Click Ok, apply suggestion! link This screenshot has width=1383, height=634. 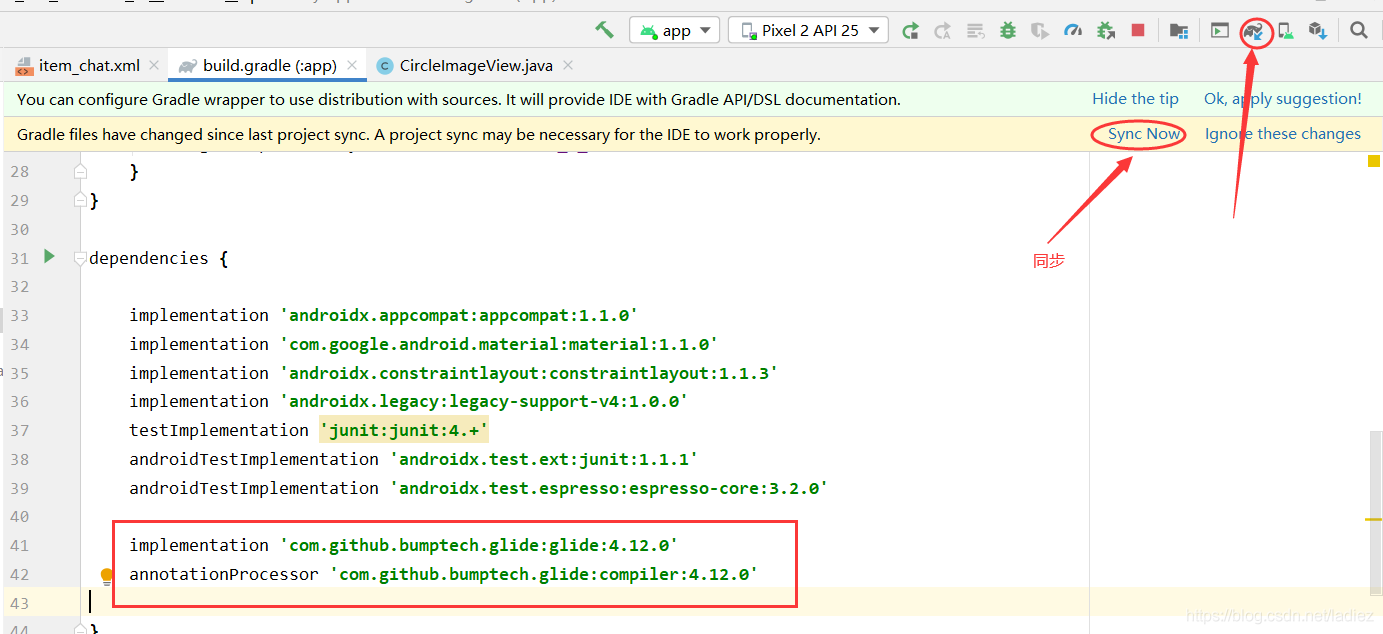pos(1283,99)
